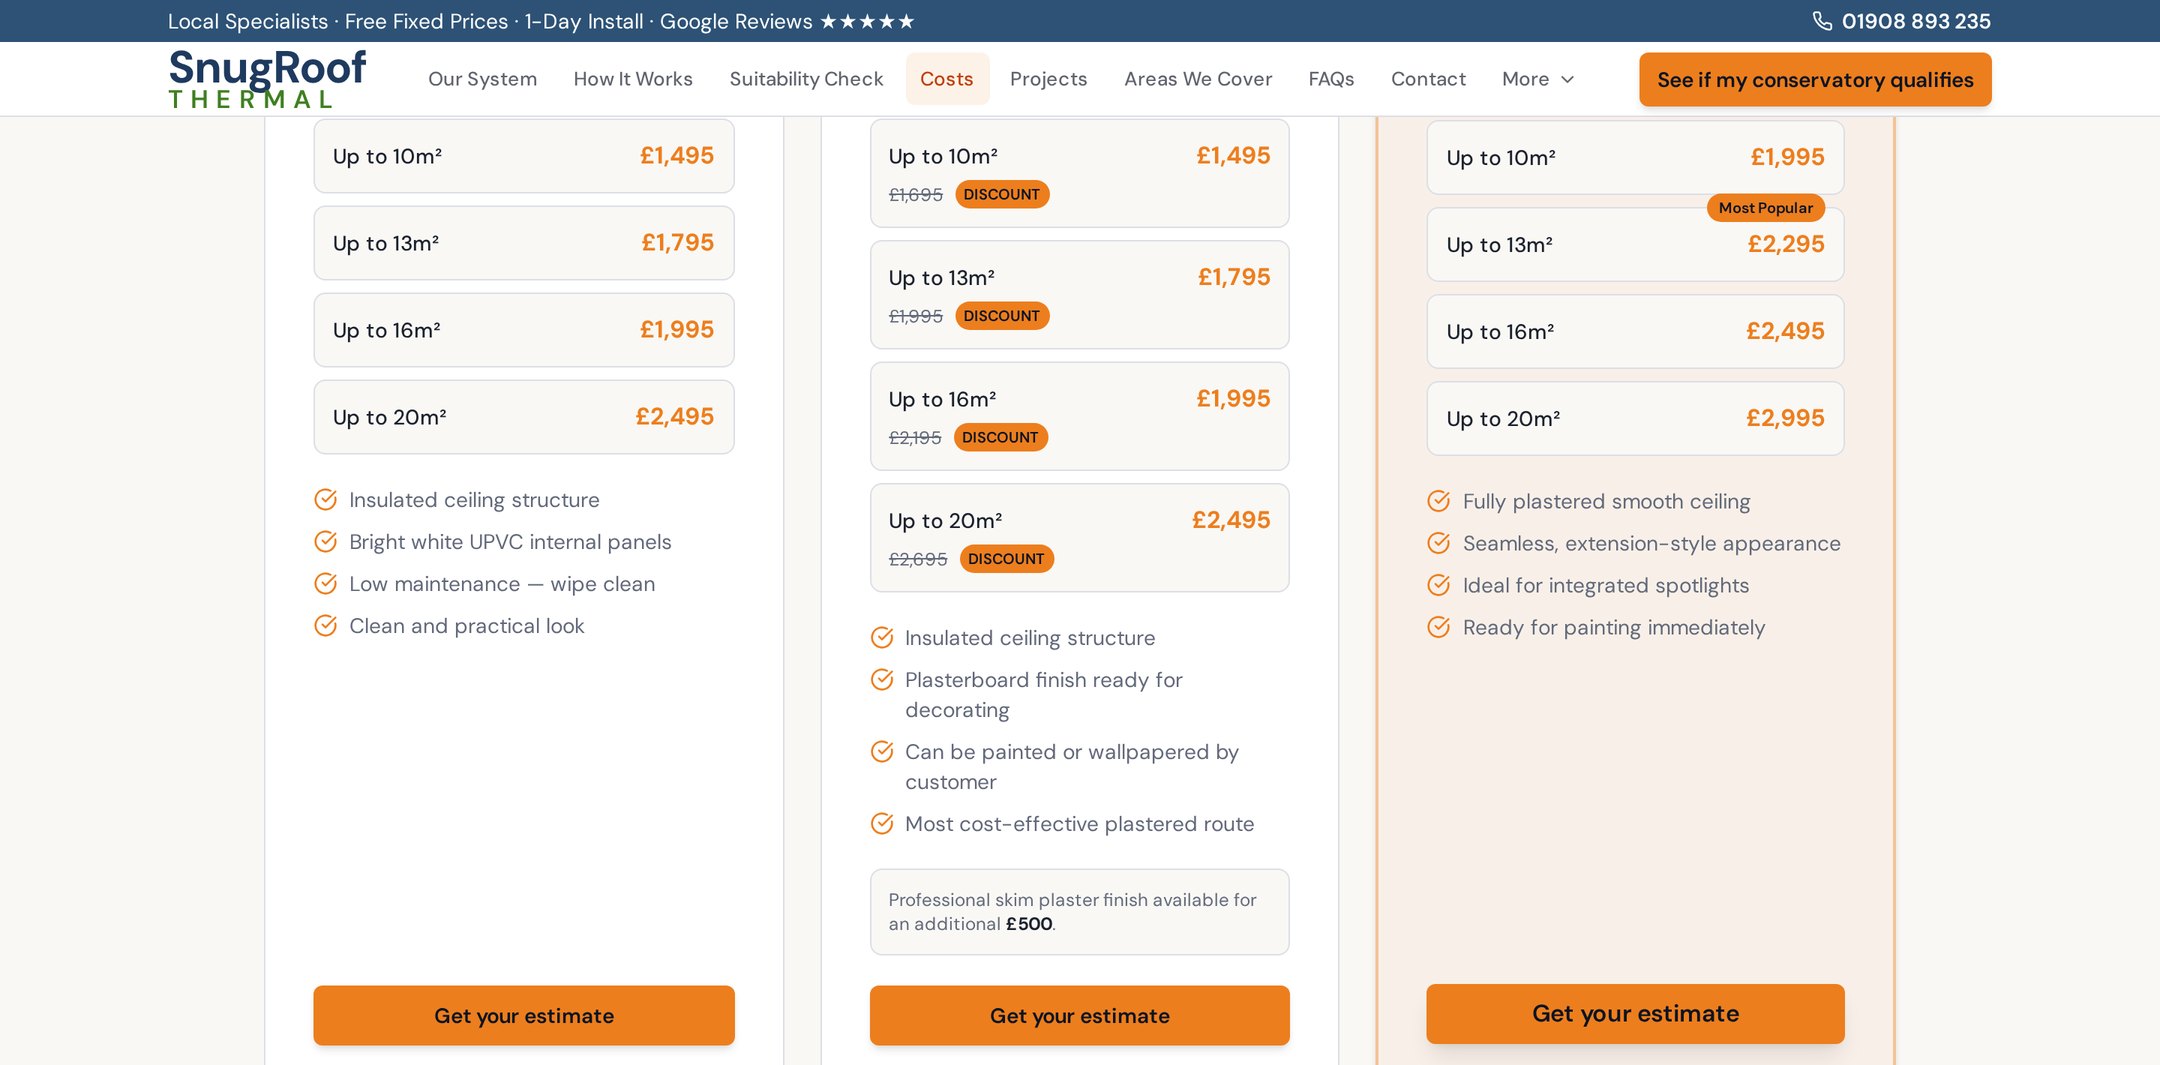Open the Suitability Check page
The width and height of the screenshot is (2160, 1065).
pos(806,79)
